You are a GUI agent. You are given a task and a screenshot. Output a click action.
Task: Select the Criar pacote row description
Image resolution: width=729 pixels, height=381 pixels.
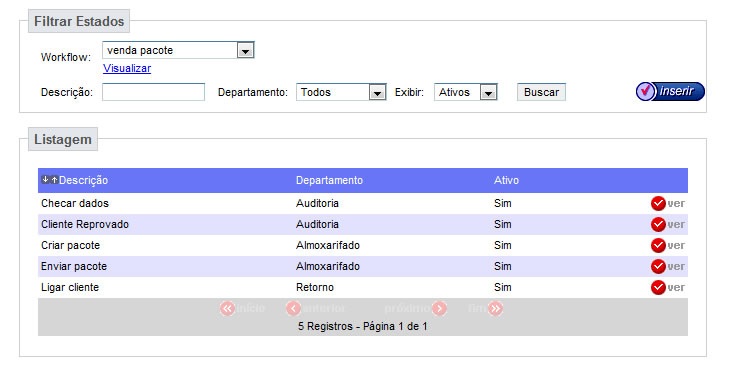(x=70, y=245)
